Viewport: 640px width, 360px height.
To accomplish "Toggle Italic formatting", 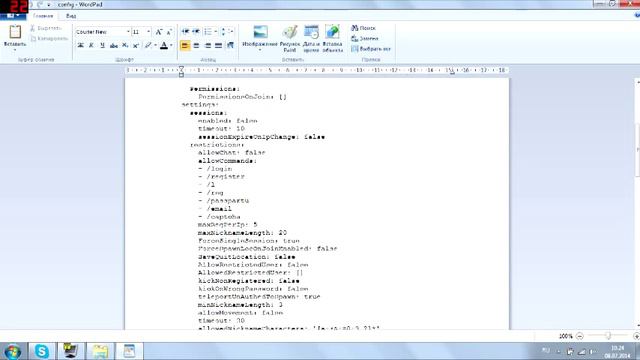I will [x=91, y=45].
